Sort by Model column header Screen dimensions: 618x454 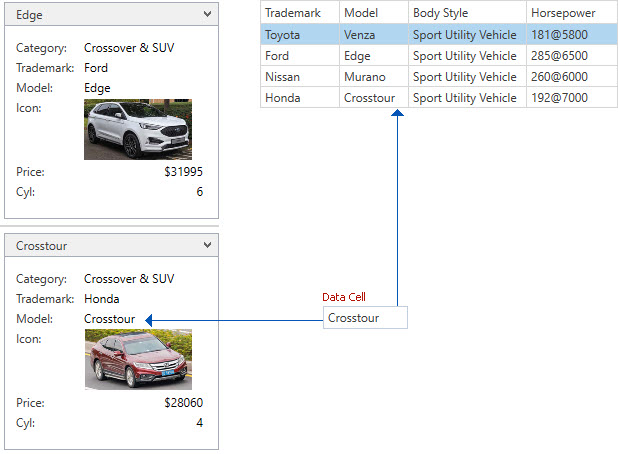[x=374, y=13]
